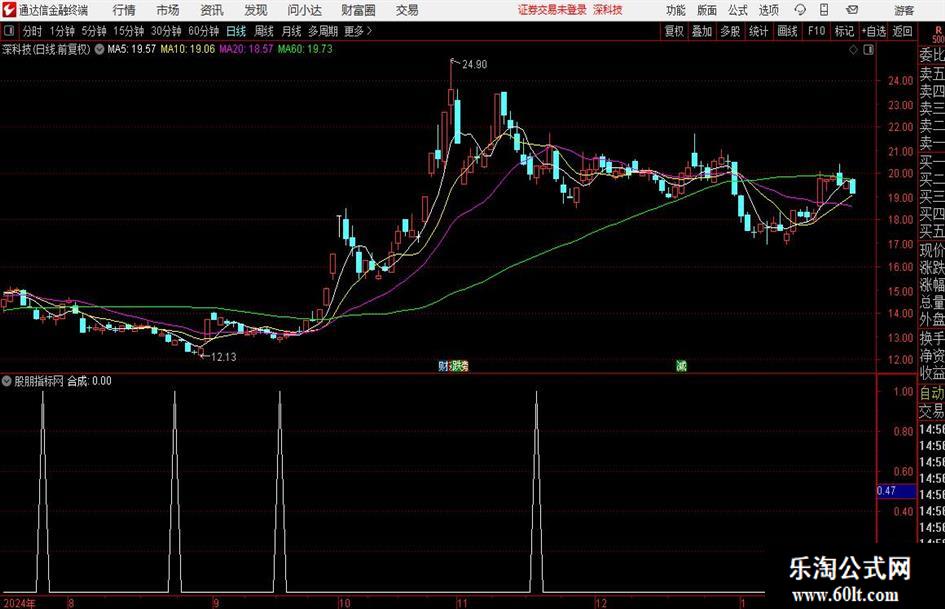
Task: Click the MA20: 18.57 indicator value
Action: click(246, 49)
